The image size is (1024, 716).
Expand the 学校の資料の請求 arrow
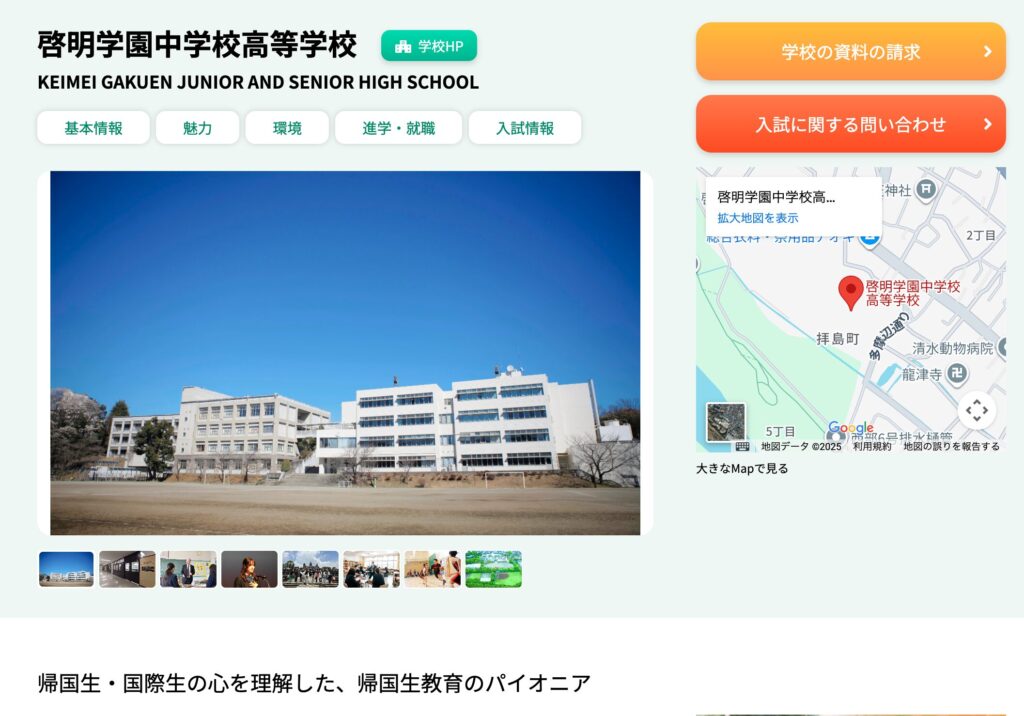(x=987, y=52)
